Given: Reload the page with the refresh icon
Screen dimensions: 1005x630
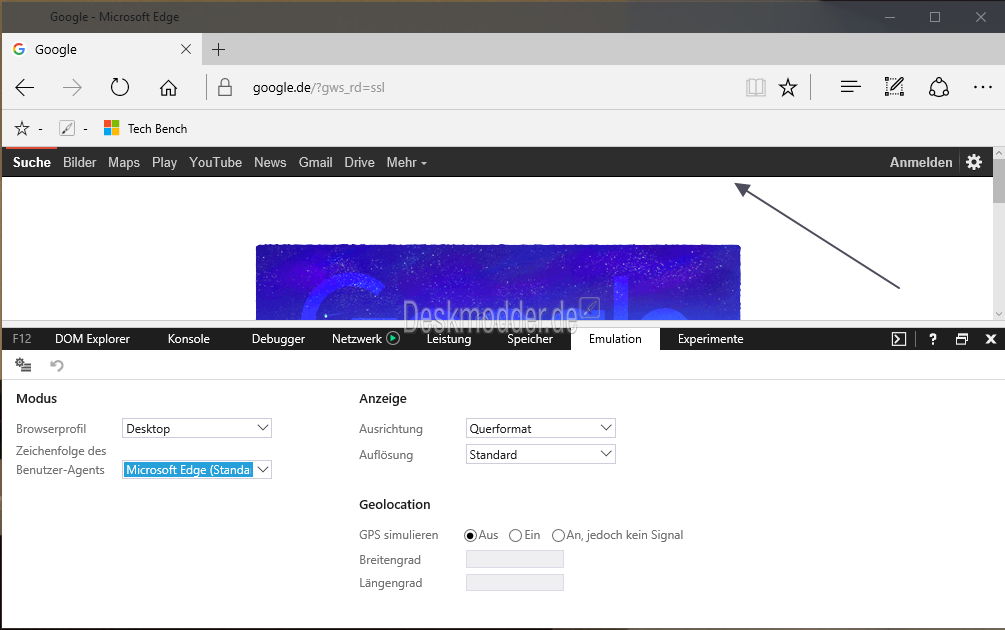Looking at the screenshot, I should (120, 87).
